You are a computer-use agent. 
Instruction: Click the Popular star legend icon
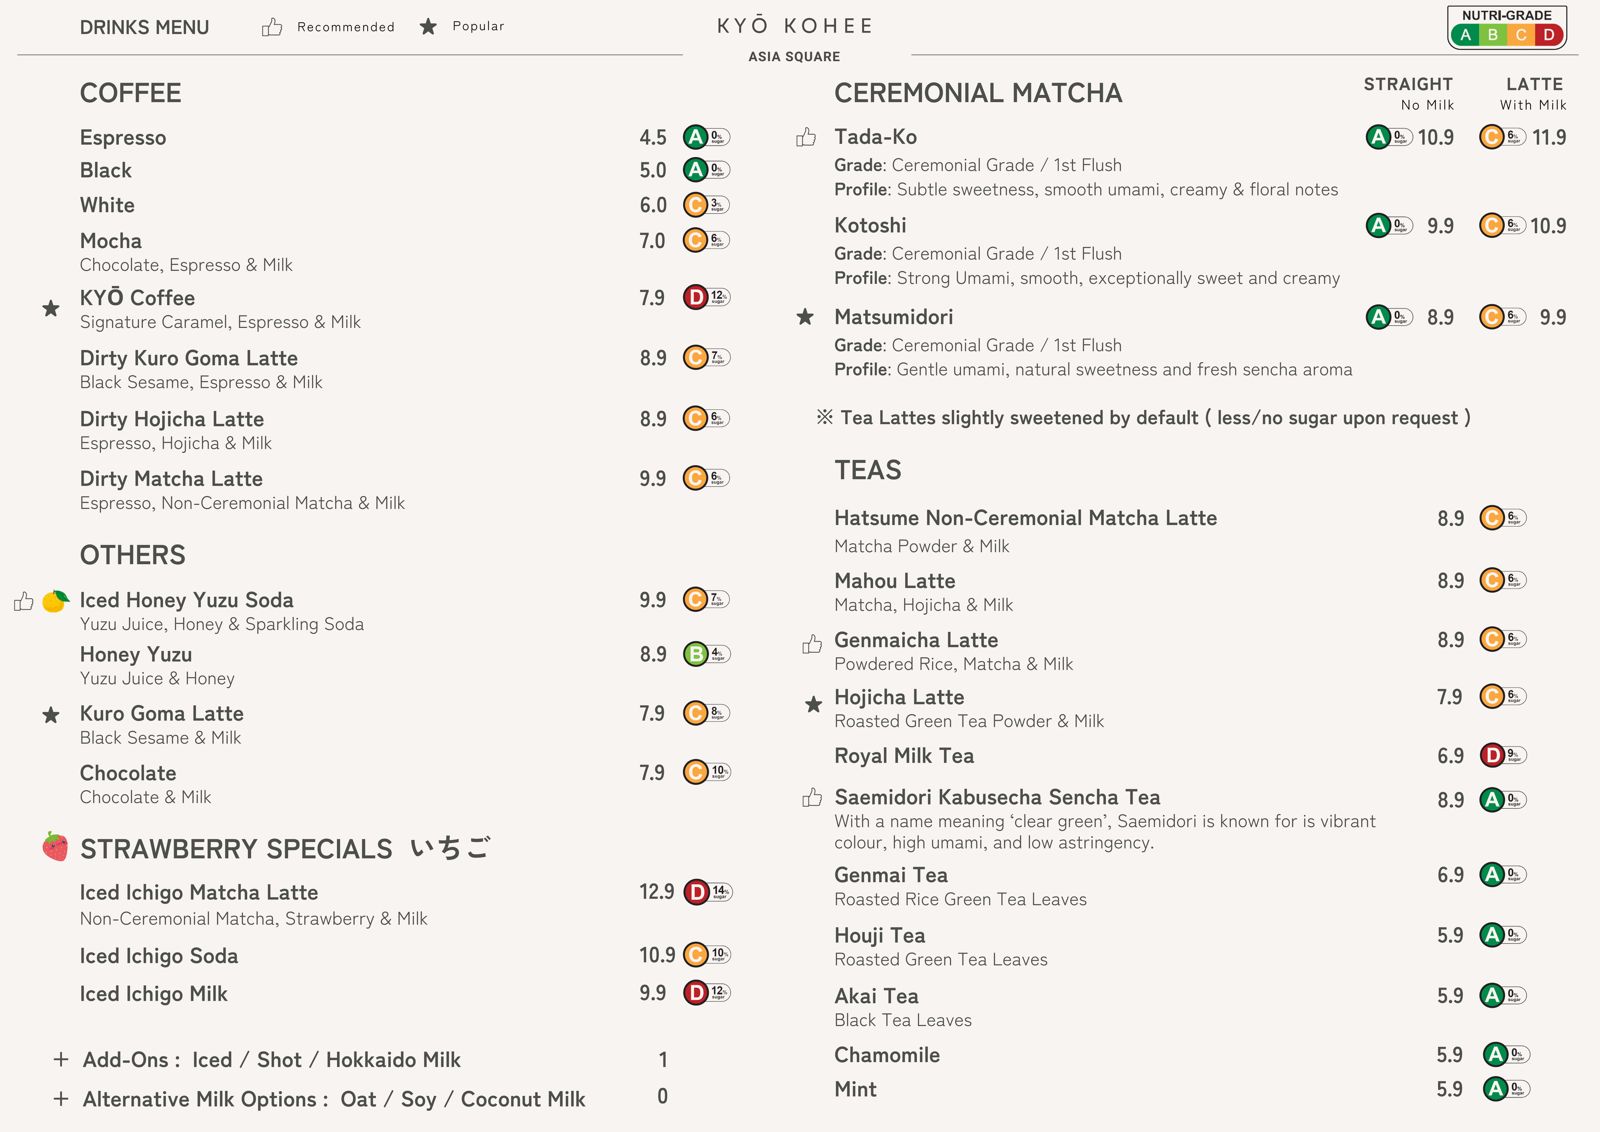pyautogui.click(x=428, y=26)
